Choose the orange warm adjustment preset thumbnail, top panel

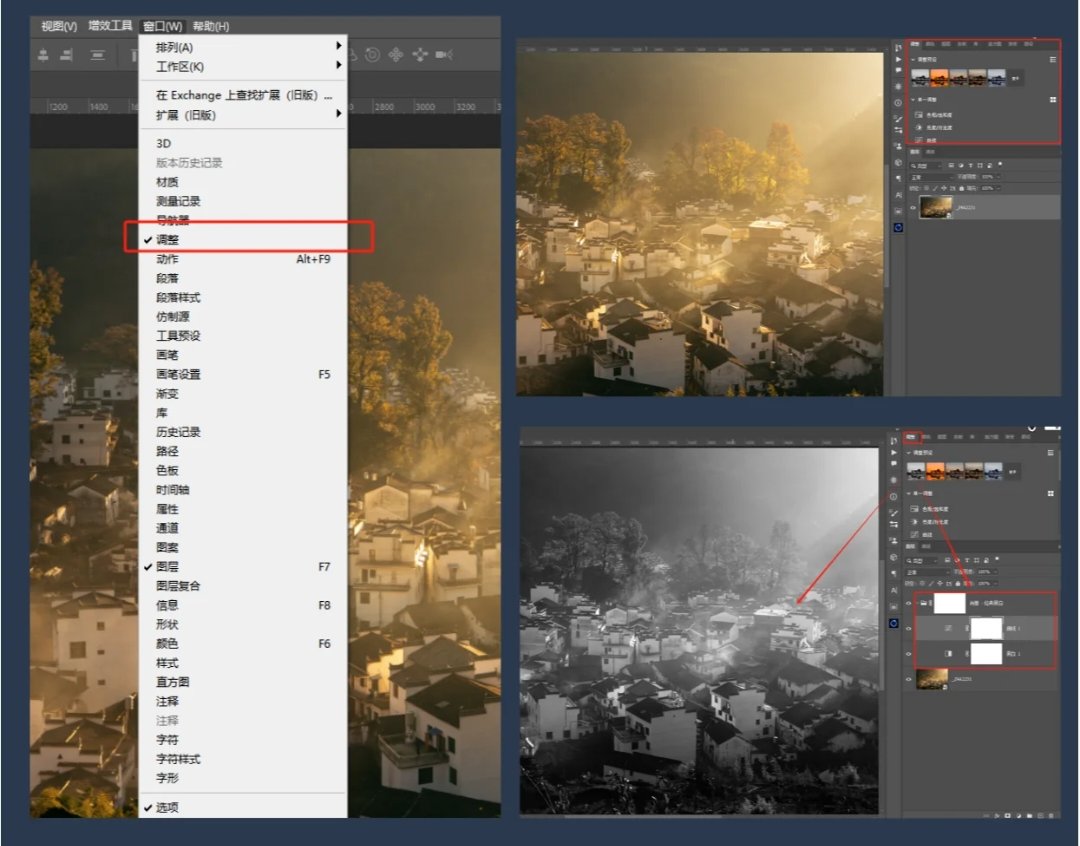pos(940,77)
